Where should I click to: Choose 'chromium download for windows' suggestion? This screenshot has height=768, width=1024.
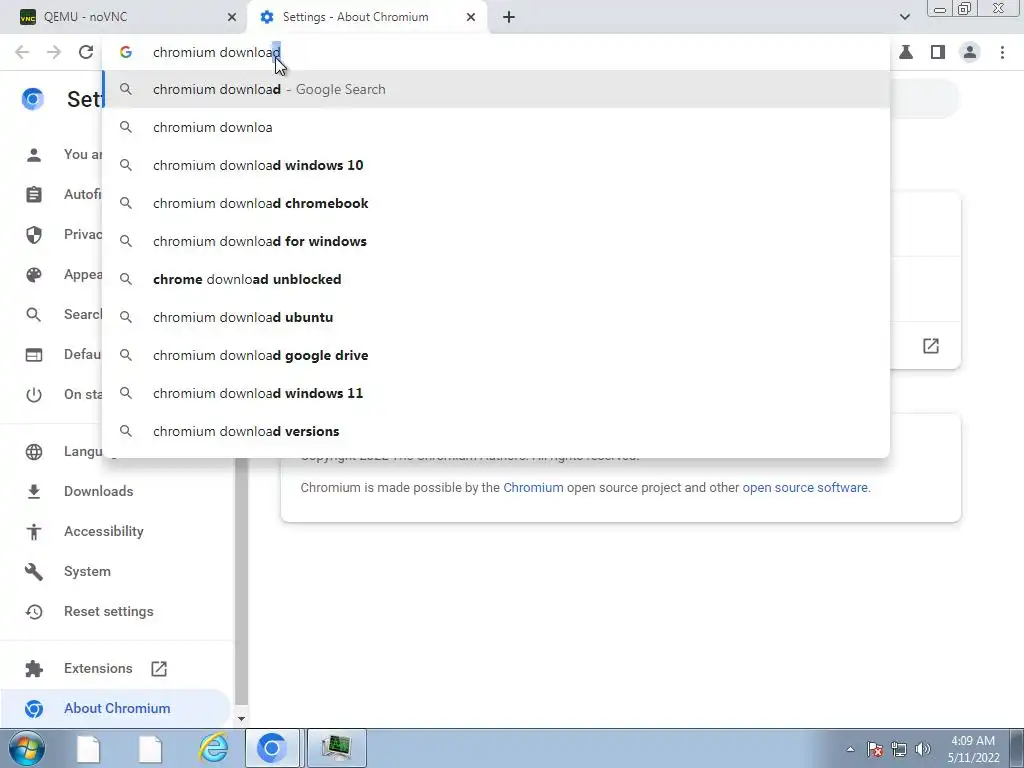tap(496, 241)
